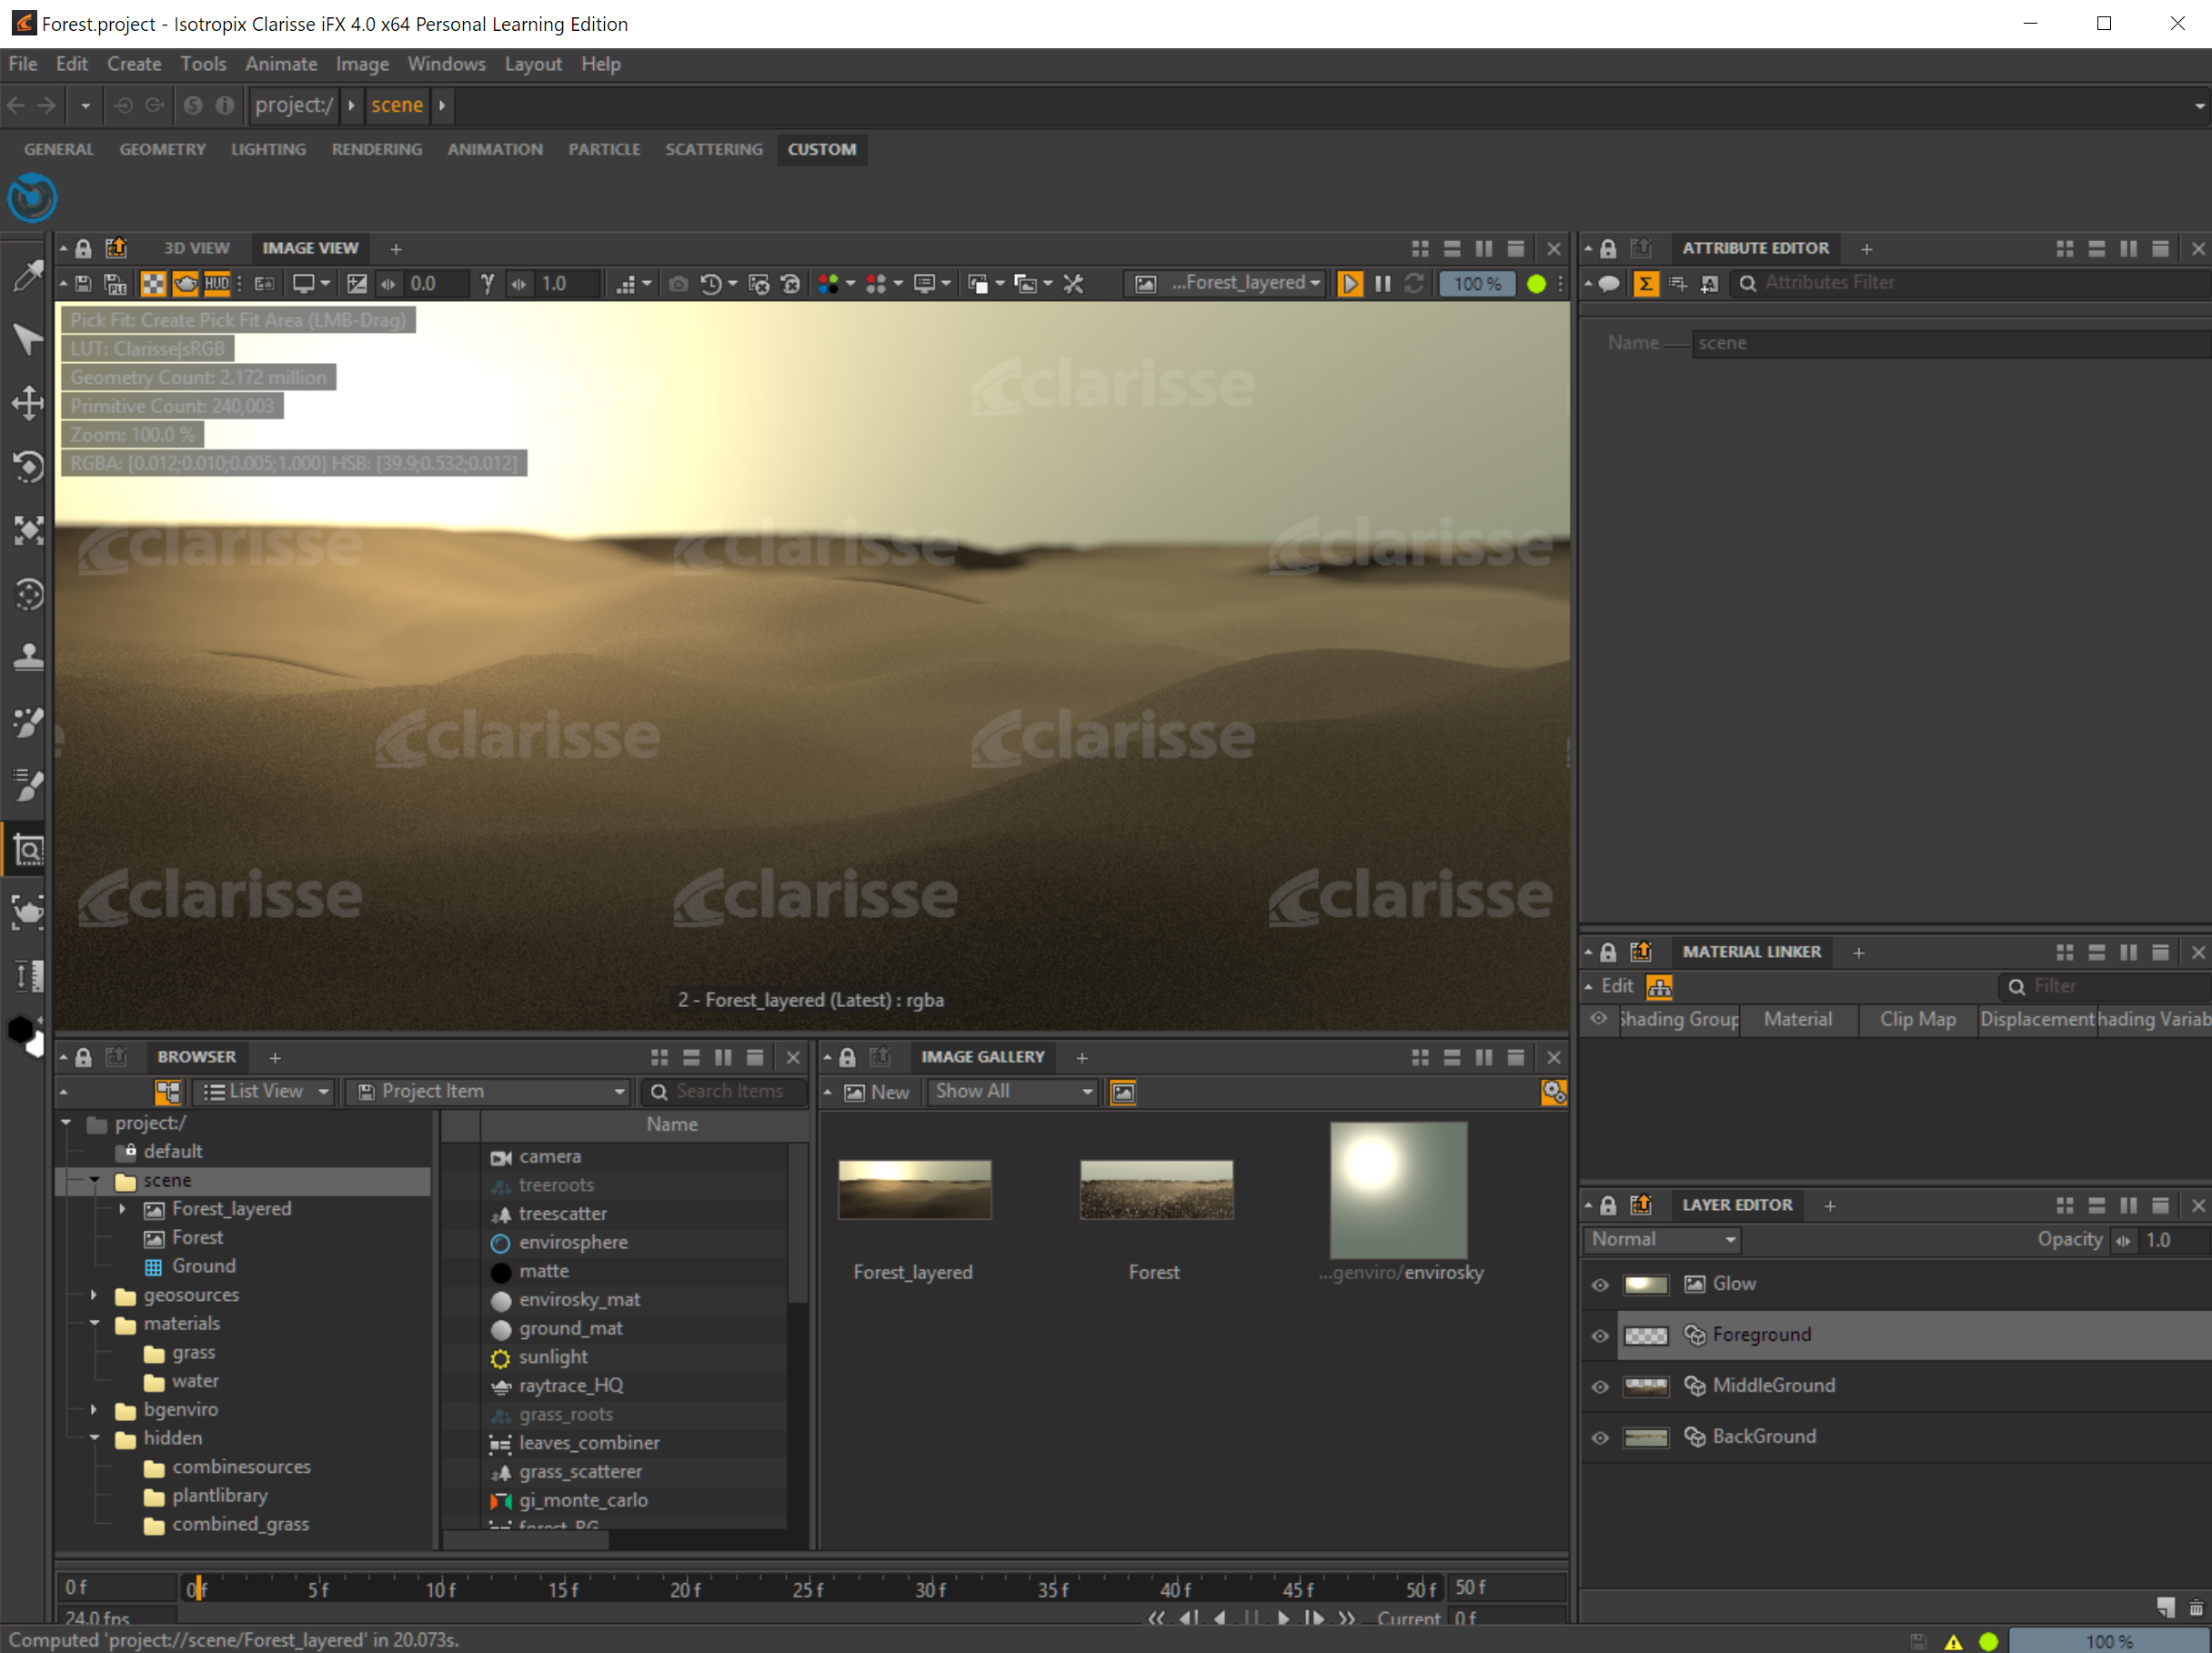This screenshot has height=1653, width=2212.
Task: Click the render play button in Image View
Action: click(x=1350, y=284)
